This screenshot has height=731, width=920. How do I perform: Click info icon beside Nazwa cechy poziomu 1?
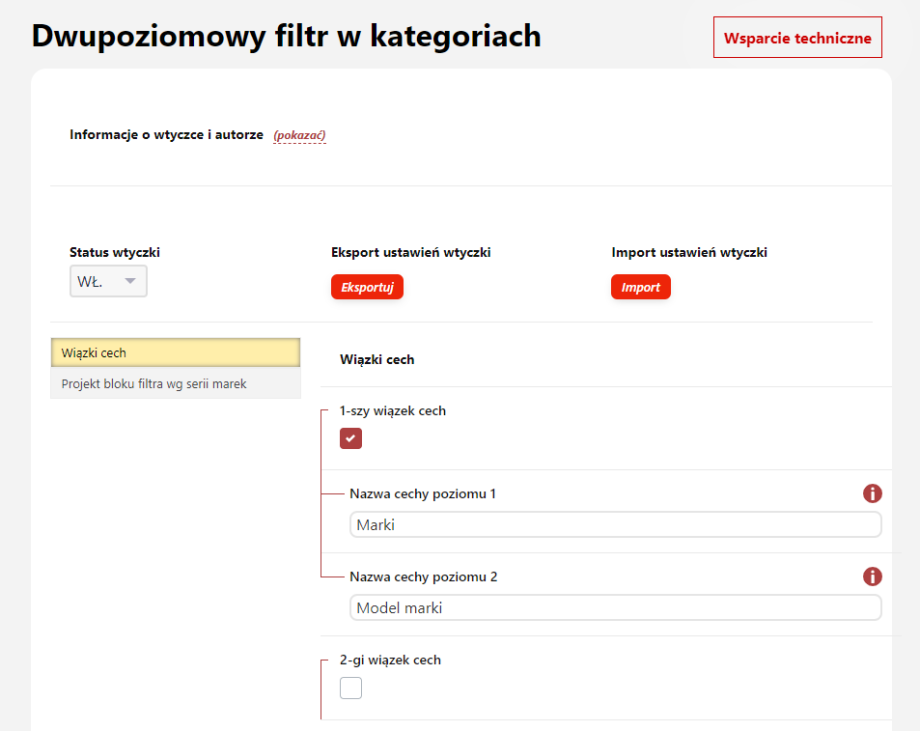[x=872, y=494]
